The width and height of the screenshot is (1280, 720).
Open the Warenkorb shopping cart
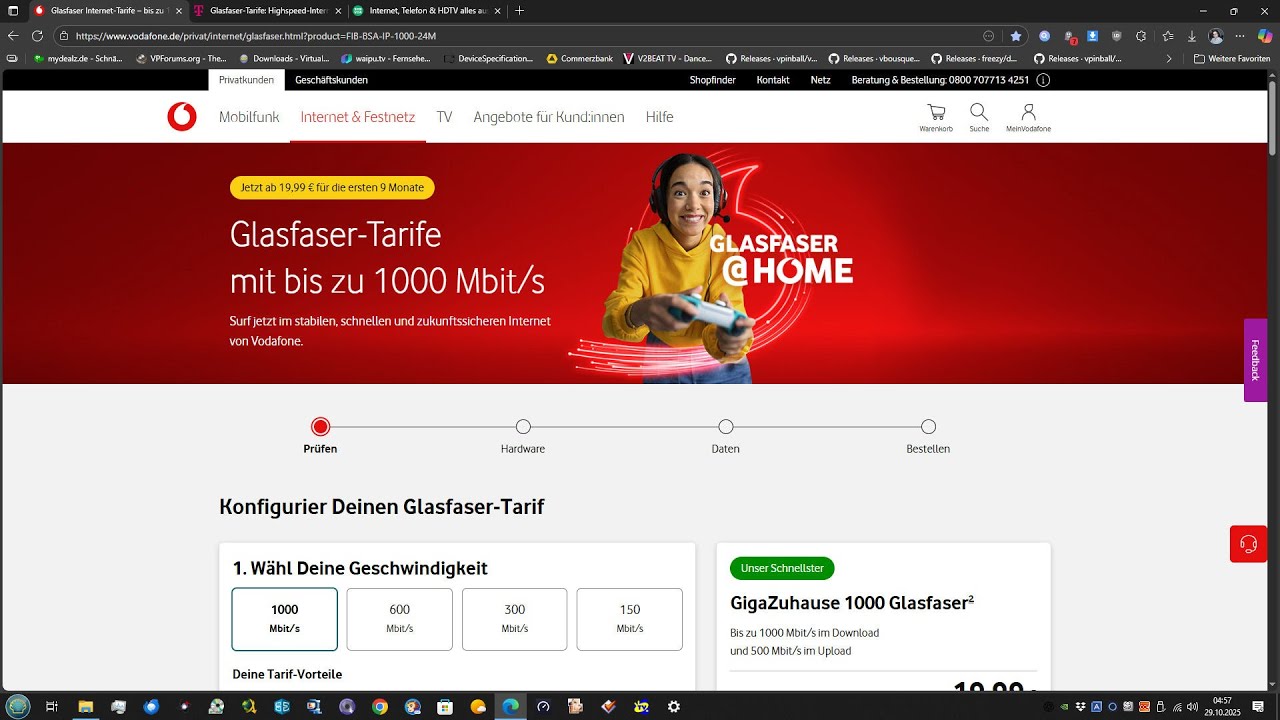coord(936,117)
